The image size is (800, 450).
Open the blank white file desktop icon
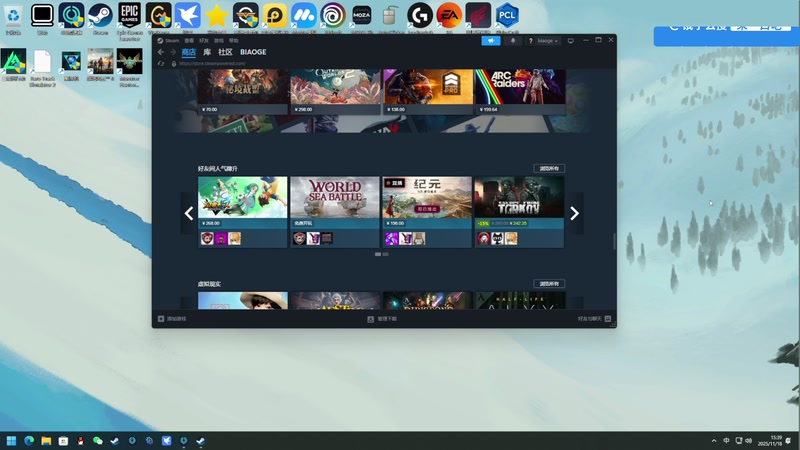click(42, 68)
